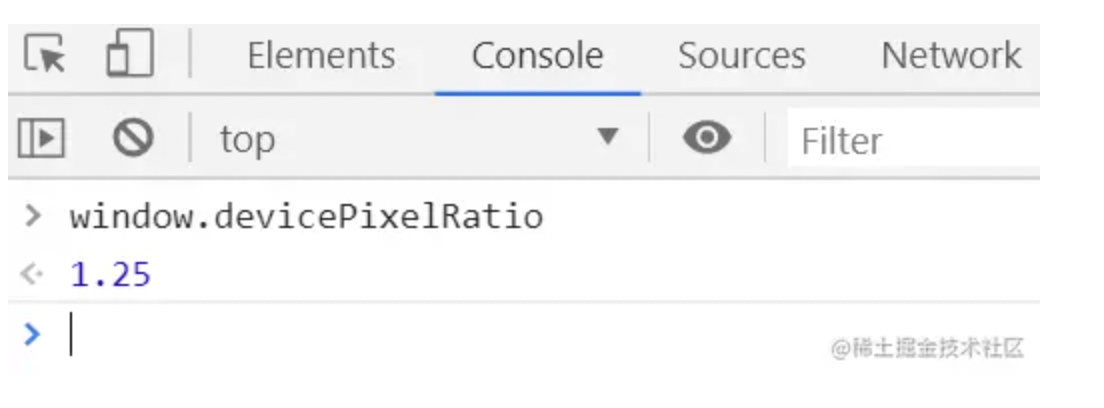Switch to the Elements tab
Image resolution: width=1104 pixels, height=408 pixels.
click(321, 55)
